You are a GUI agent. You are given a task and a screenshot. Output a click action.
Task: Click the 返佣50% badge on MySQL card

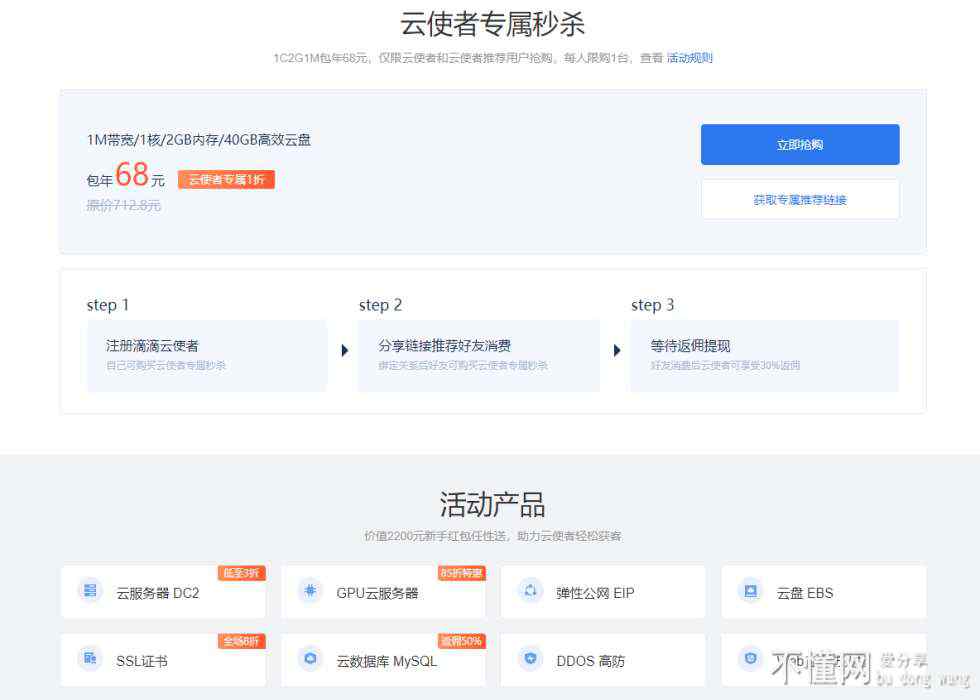coord(461,641)
